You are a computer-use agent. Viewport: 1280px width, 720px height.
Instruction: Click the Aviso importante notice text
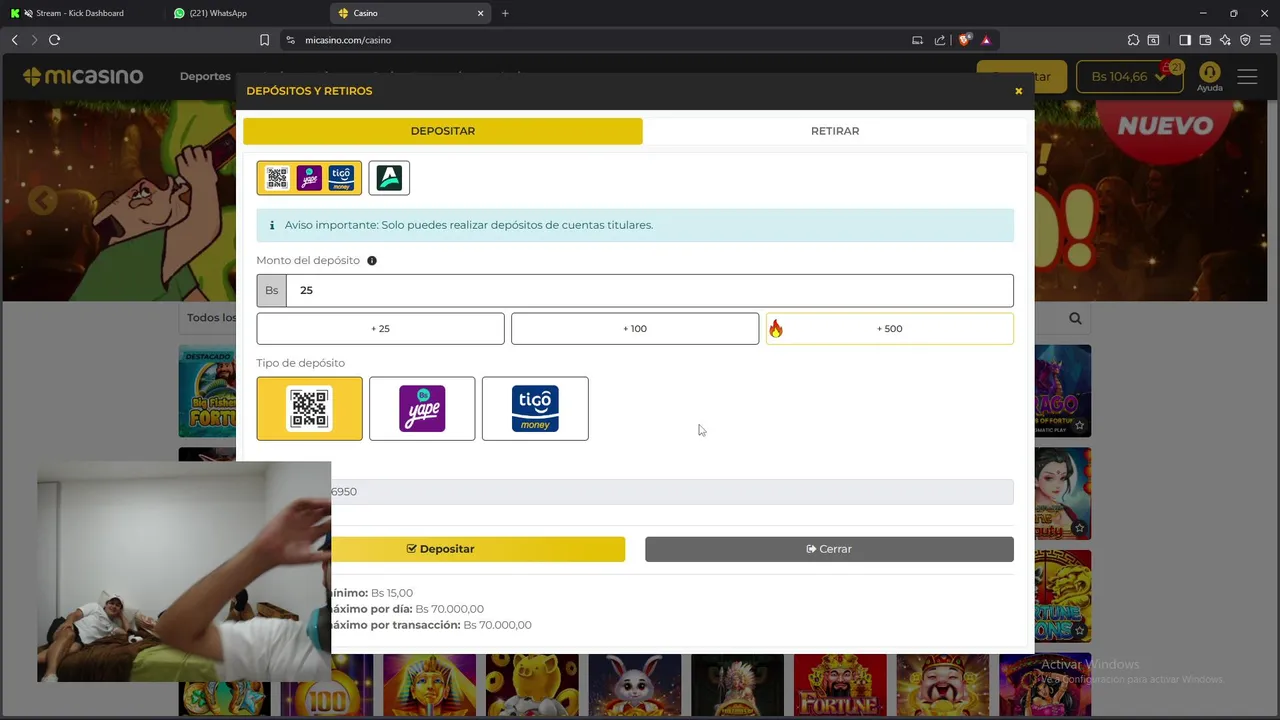click(x=468, y=225)
